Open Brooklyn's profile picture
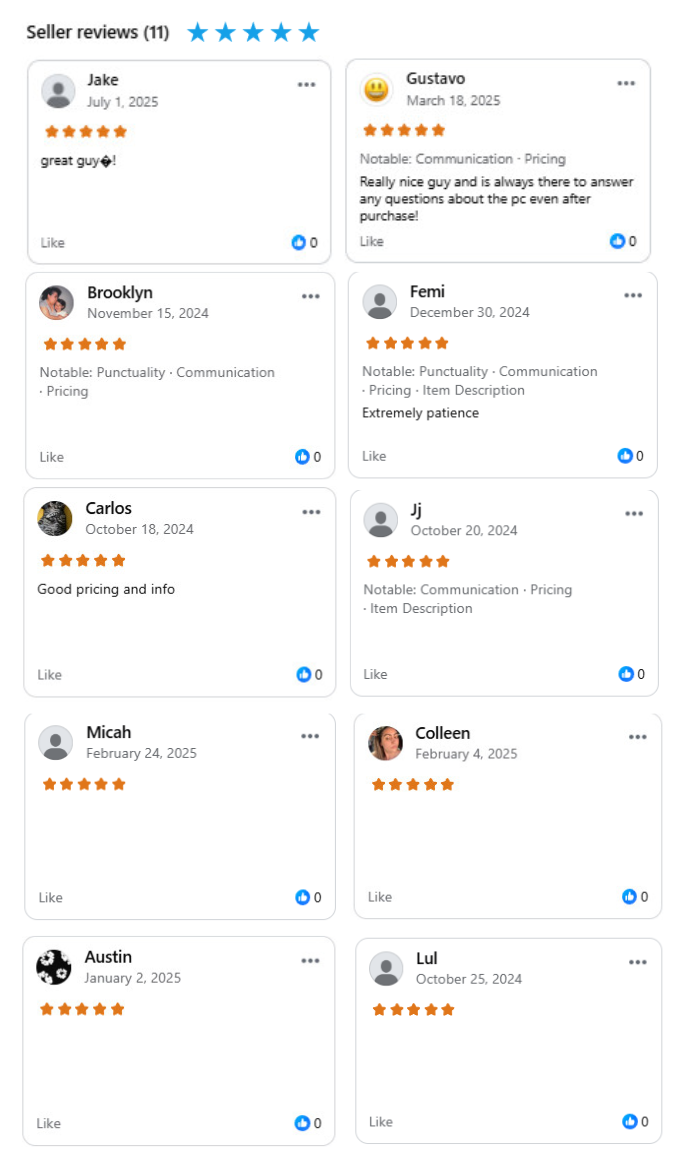 click(x=56, y=302)
